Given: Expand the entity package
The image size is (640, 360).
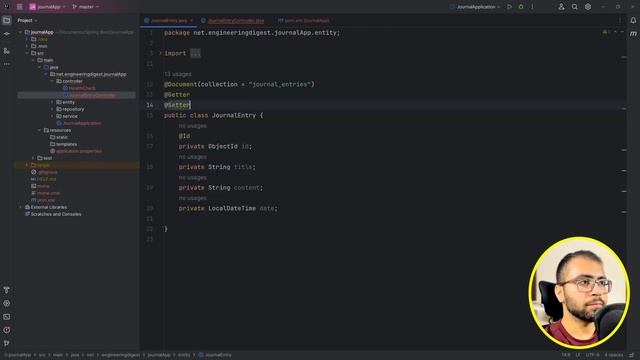Looking at the screenshot, I should pyautogui.click(x=52, y=102).
